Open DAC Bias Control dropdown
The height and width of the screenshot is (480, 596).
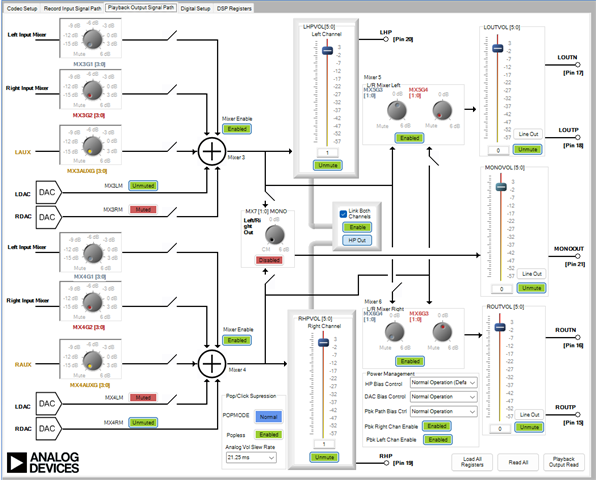(x=444, y=397)
